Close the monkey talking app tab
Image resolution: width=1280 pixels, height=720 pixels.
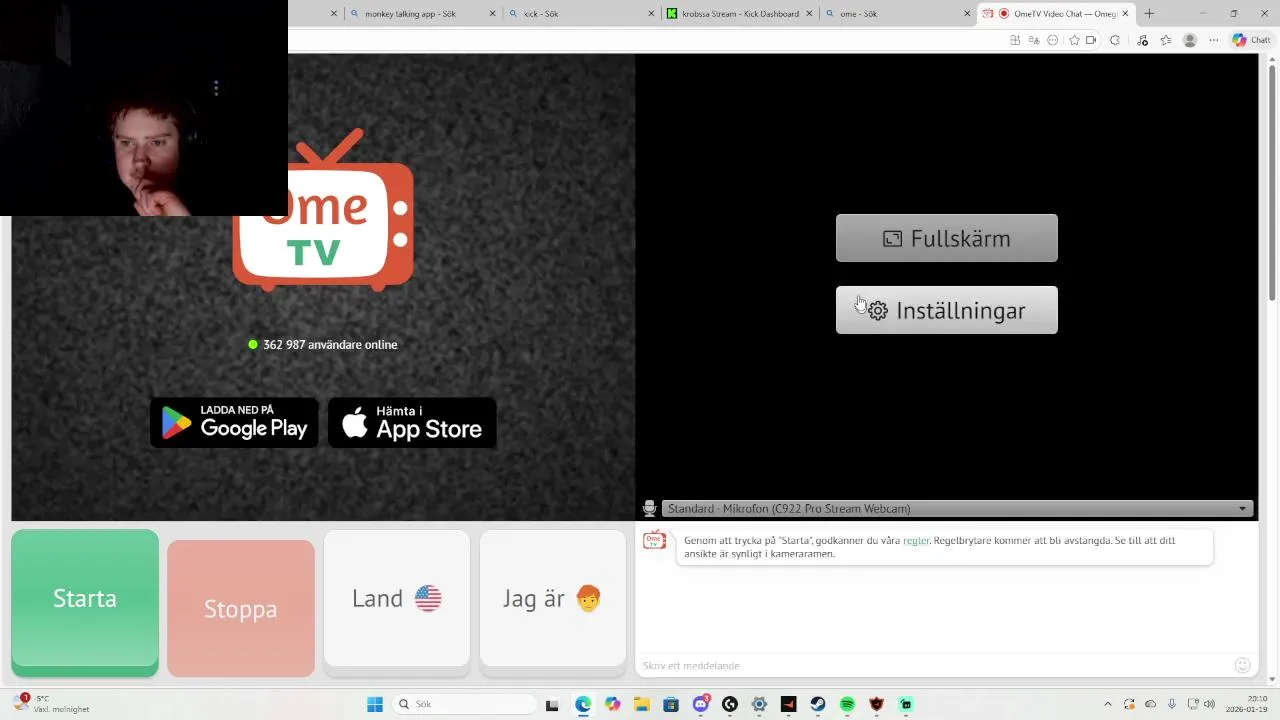tap(492, 14)
